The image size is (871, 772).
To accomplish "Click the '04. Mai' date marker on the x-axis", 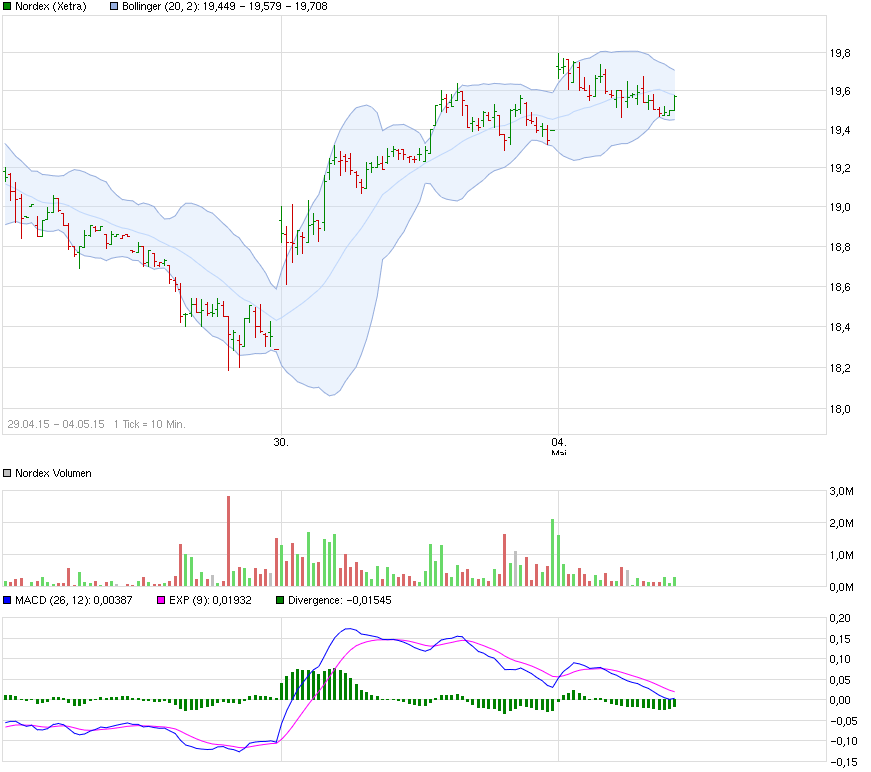I will (559, 444).
